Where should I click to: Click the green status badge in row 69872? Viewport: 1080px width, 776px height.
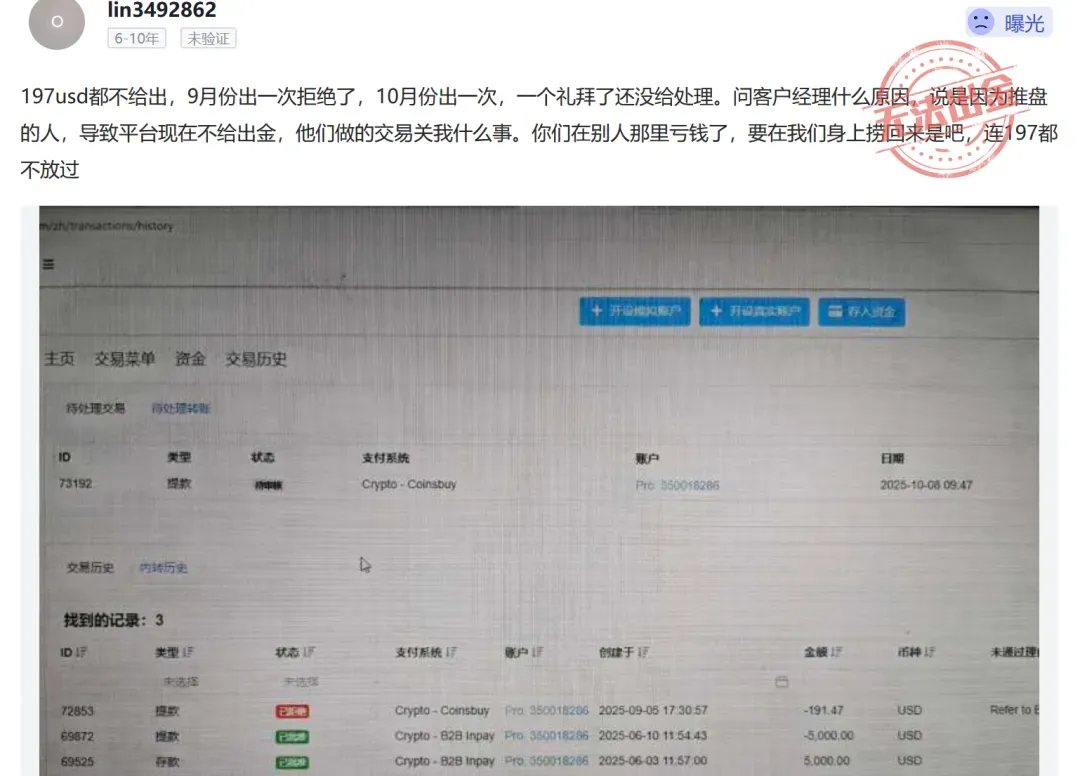coord(292,737)
